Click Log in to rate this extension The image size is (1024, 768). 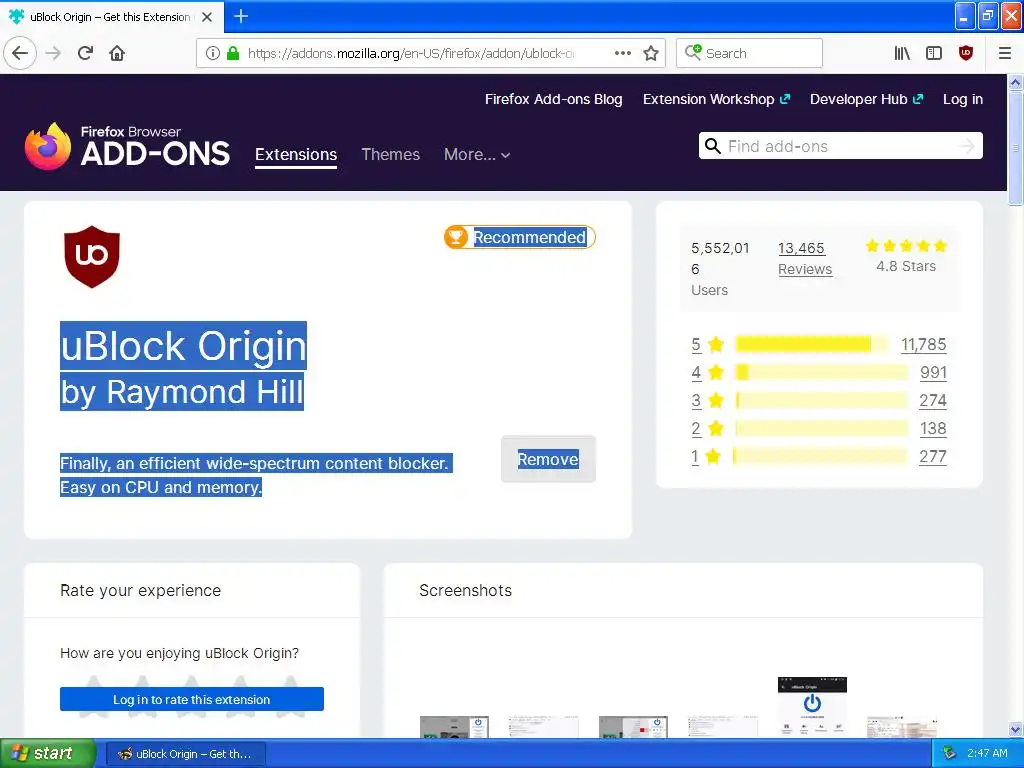point(191,699)
